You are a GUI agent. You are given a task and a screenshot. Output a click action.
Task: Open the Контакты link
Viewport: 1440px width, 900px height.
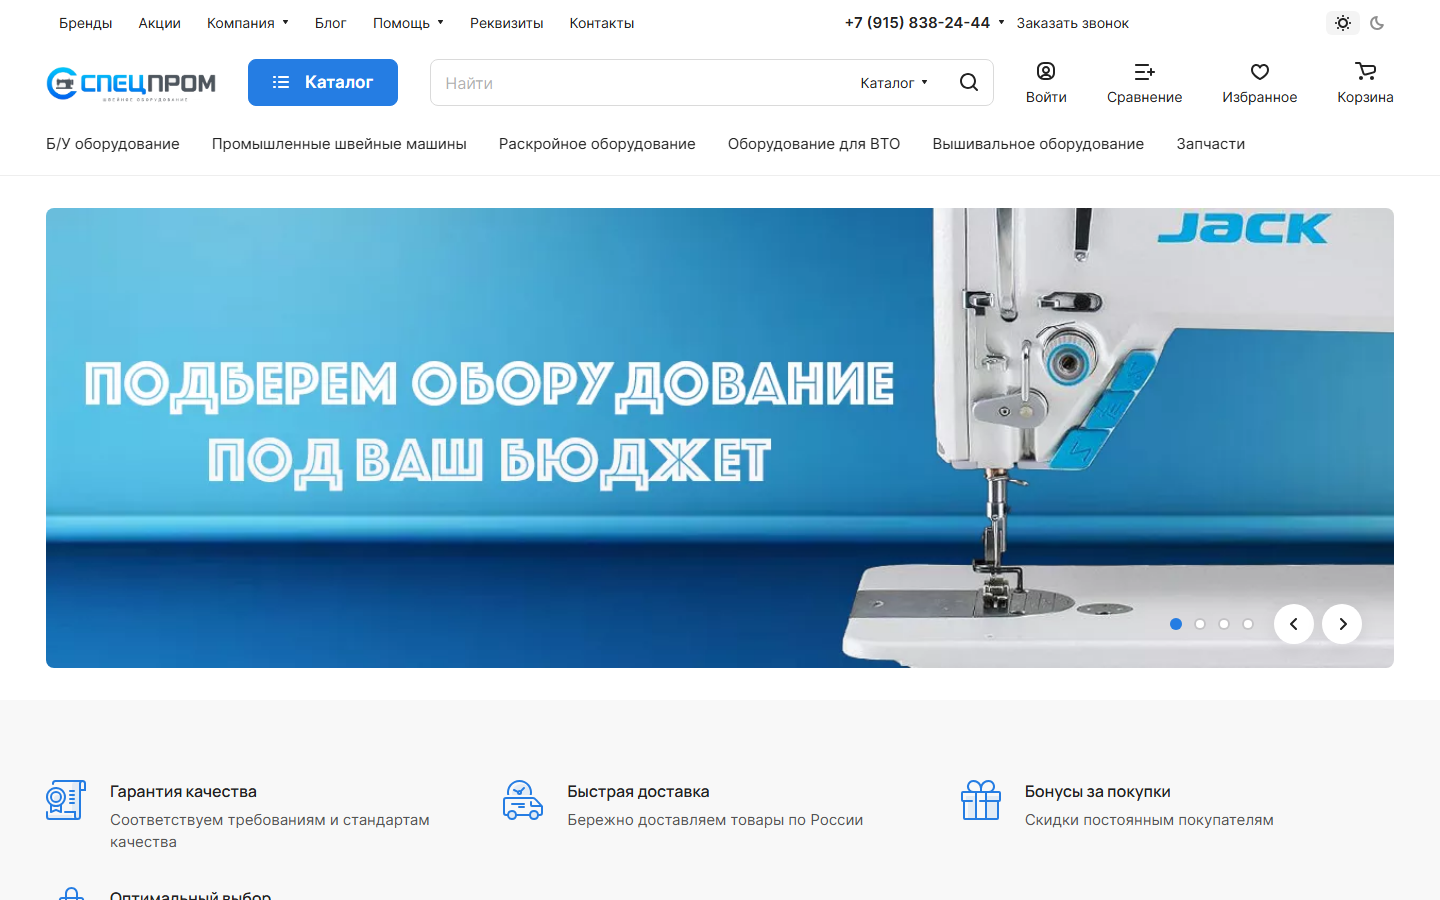(x=602, y=23)
